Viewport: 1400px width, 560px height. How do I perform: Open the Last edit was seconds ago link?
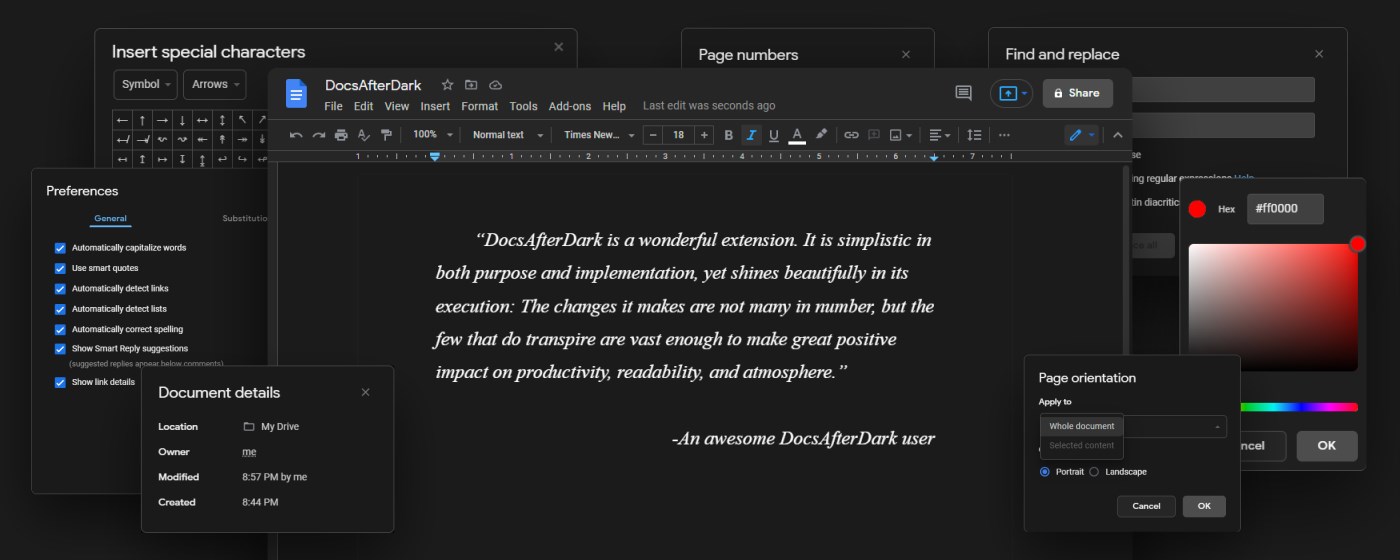click(x=709, y=106)
